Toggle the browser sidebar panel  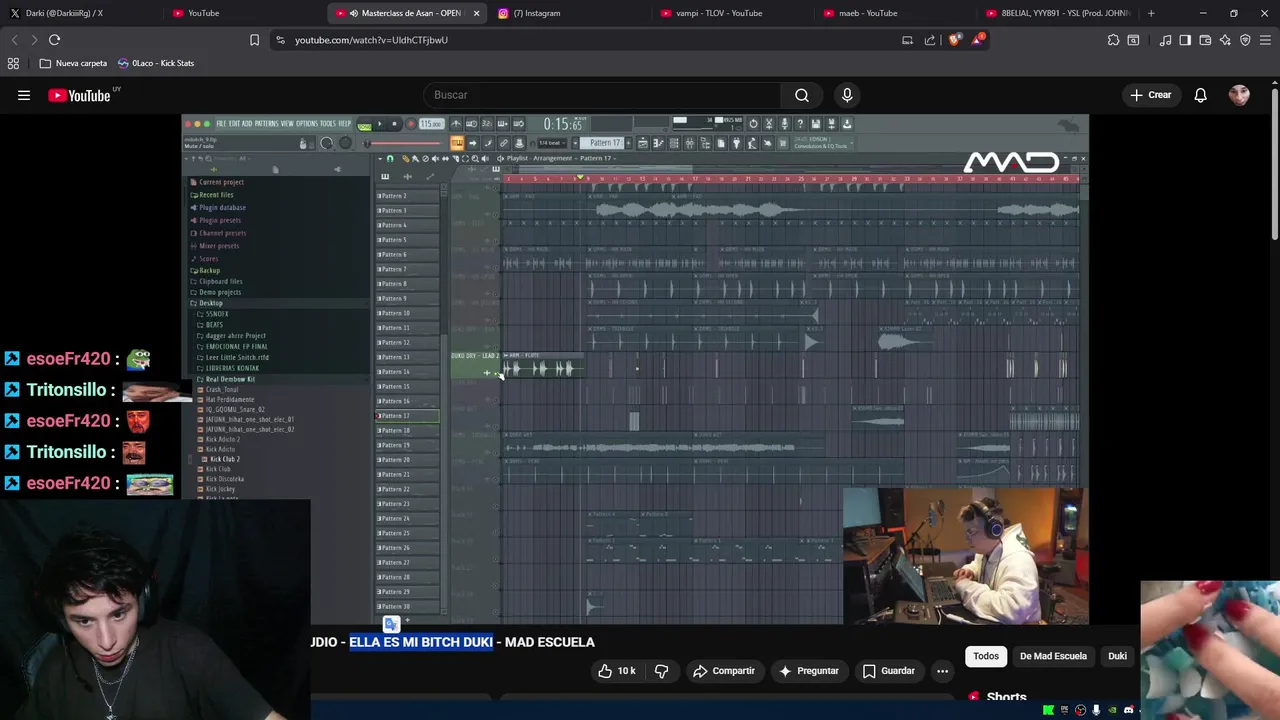[x=1185, y=40]
